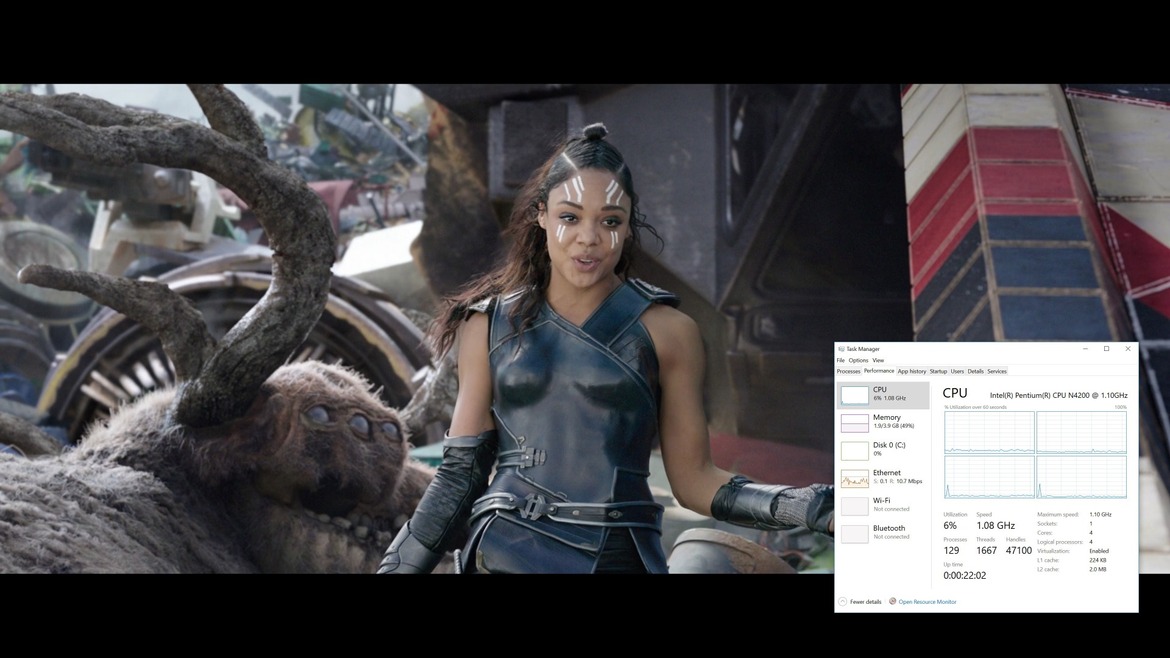Open Resource Monitor link
The image size is (1170, 658).
[x=922, y=601]
